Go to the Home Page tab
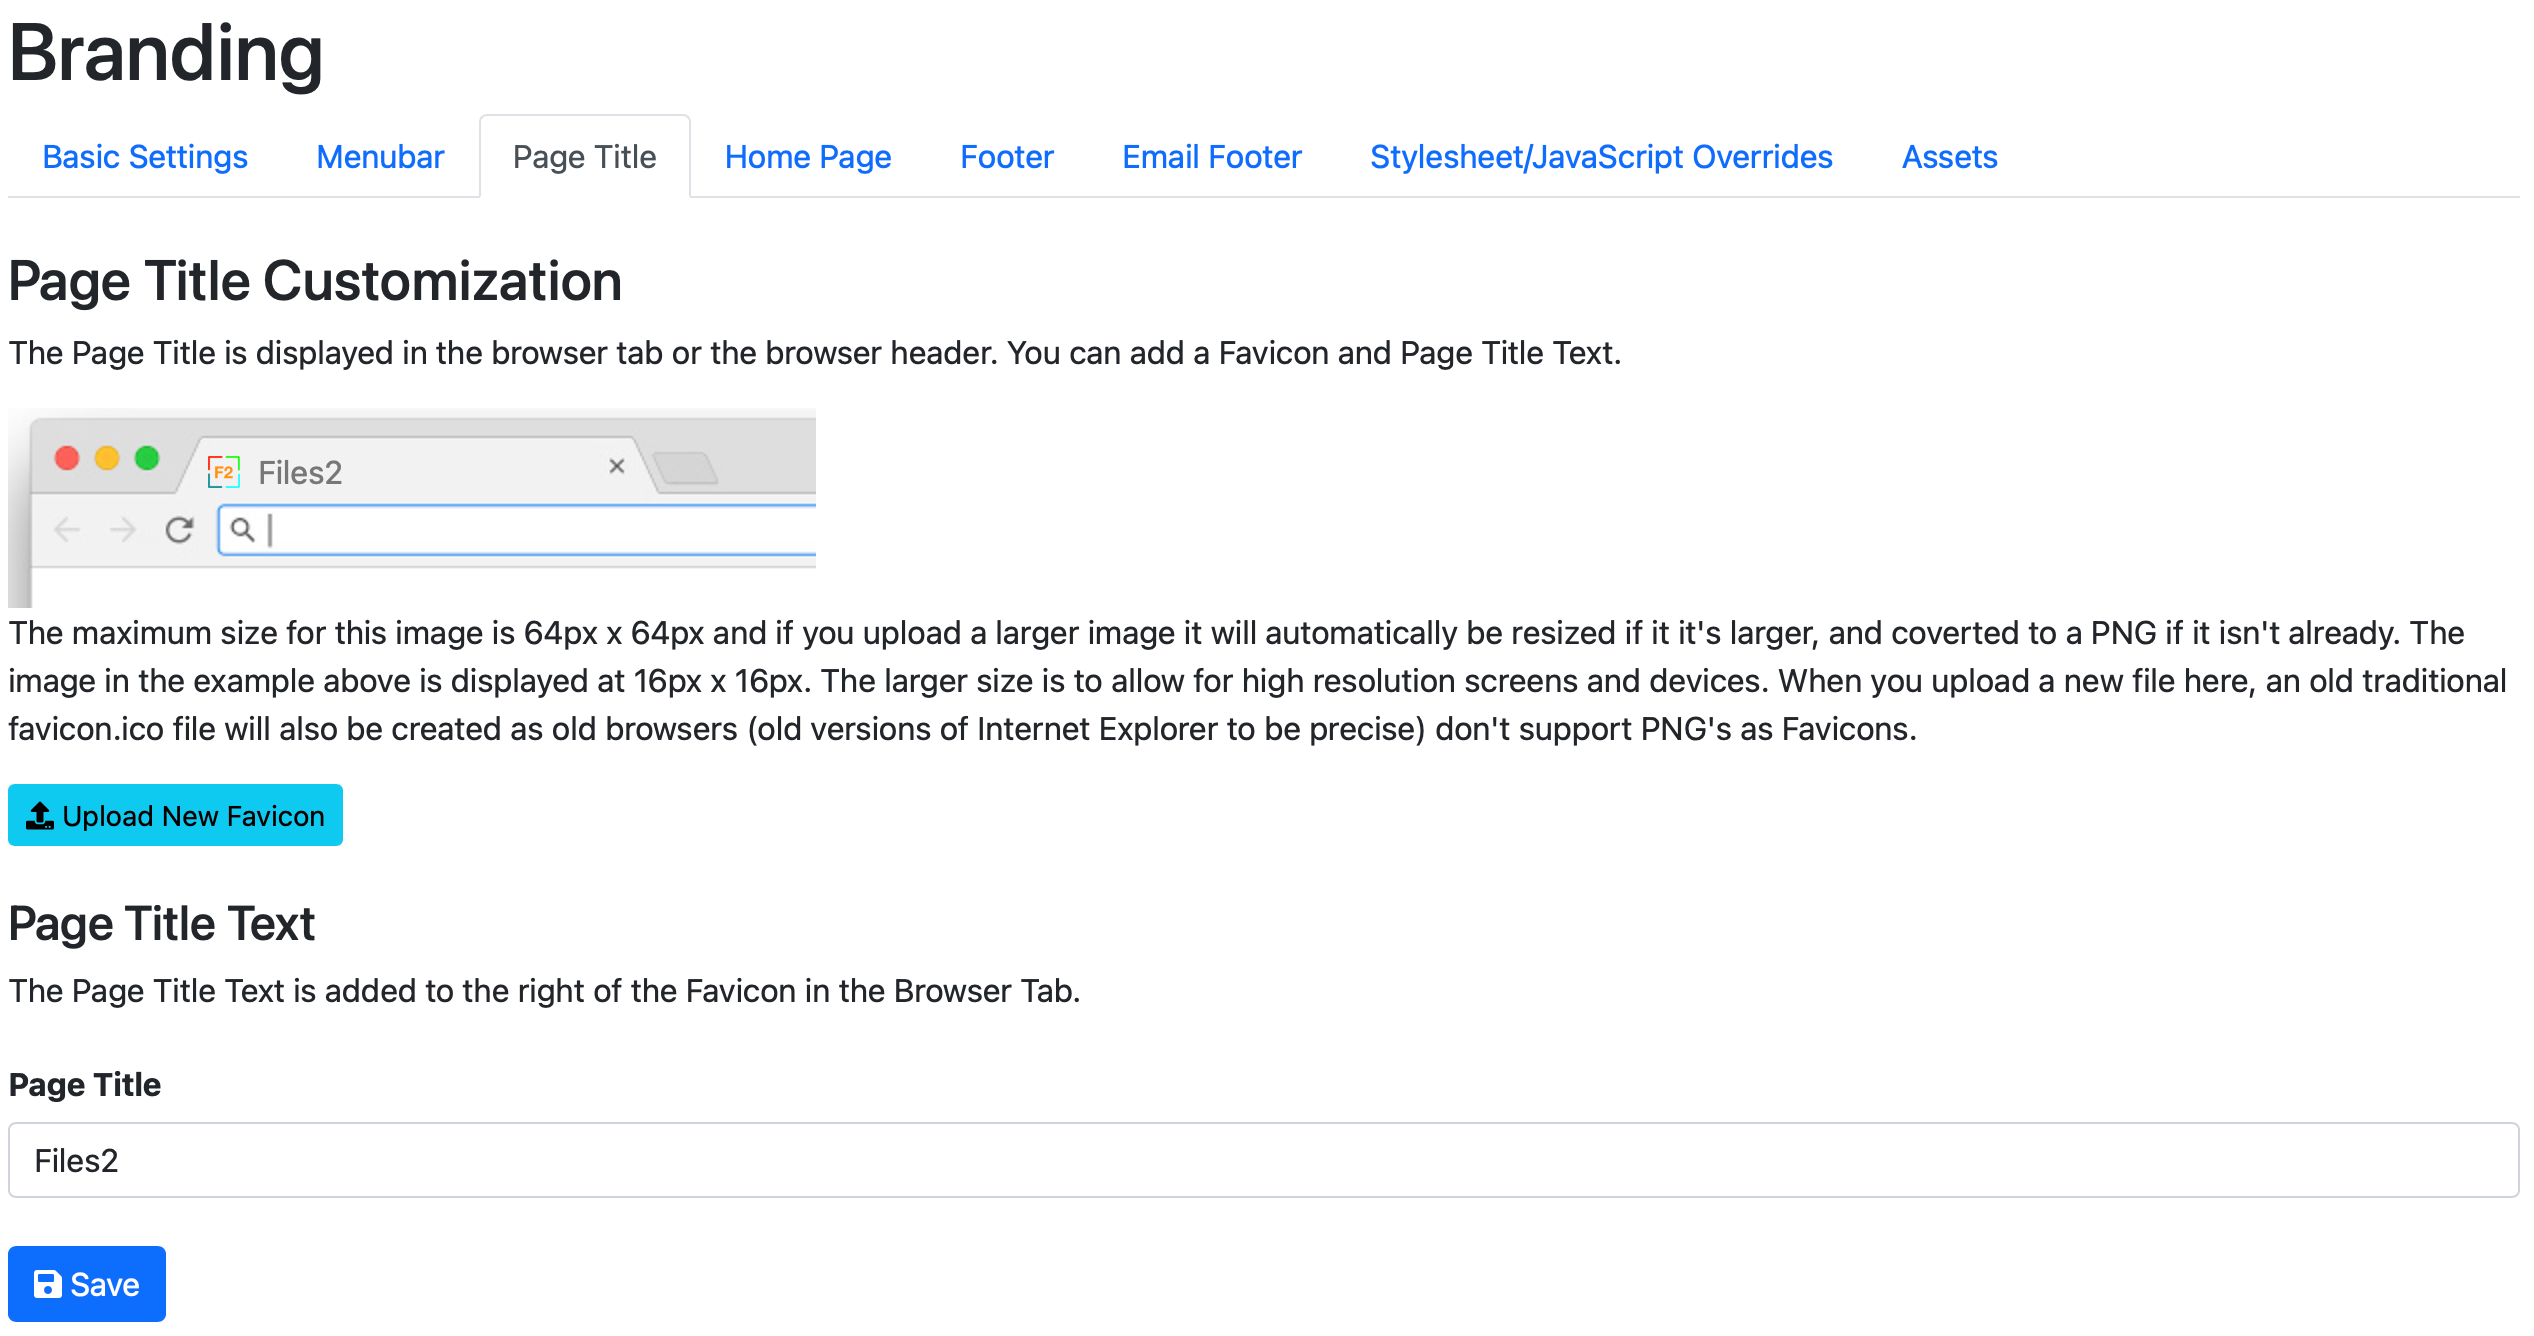This screenshot has height=1336, width=2534. pos(808,157)
